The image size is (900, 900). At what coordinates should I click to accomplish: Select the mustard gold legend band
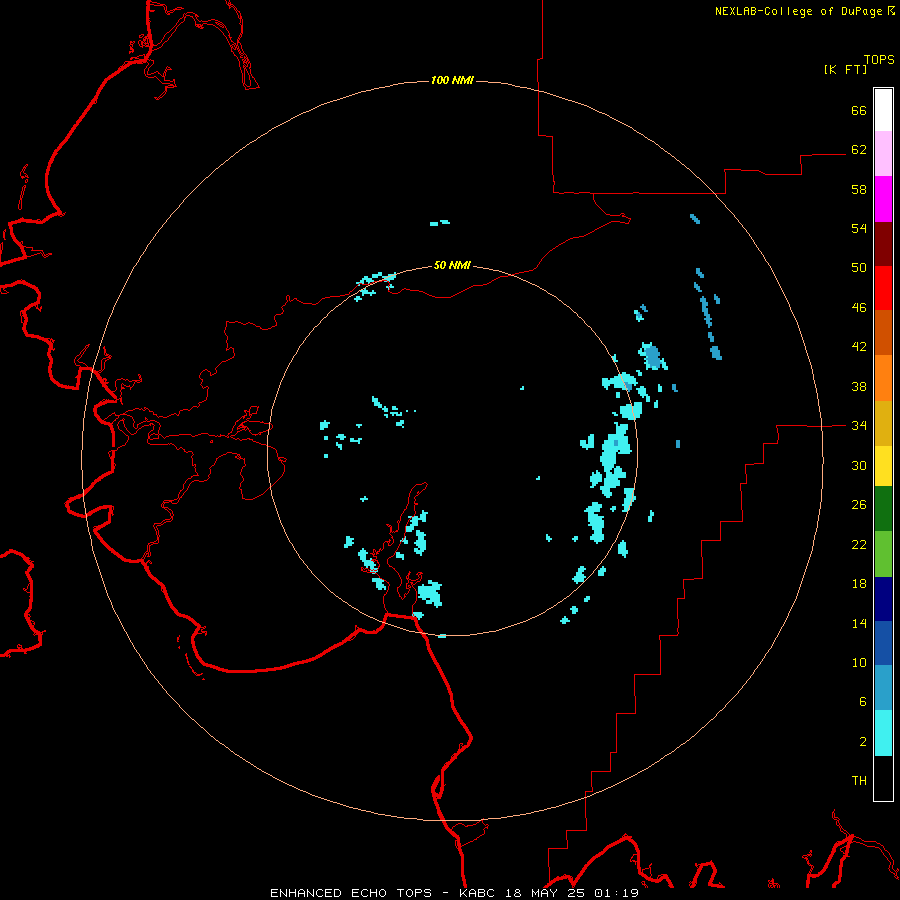click(x=883, y=423)
